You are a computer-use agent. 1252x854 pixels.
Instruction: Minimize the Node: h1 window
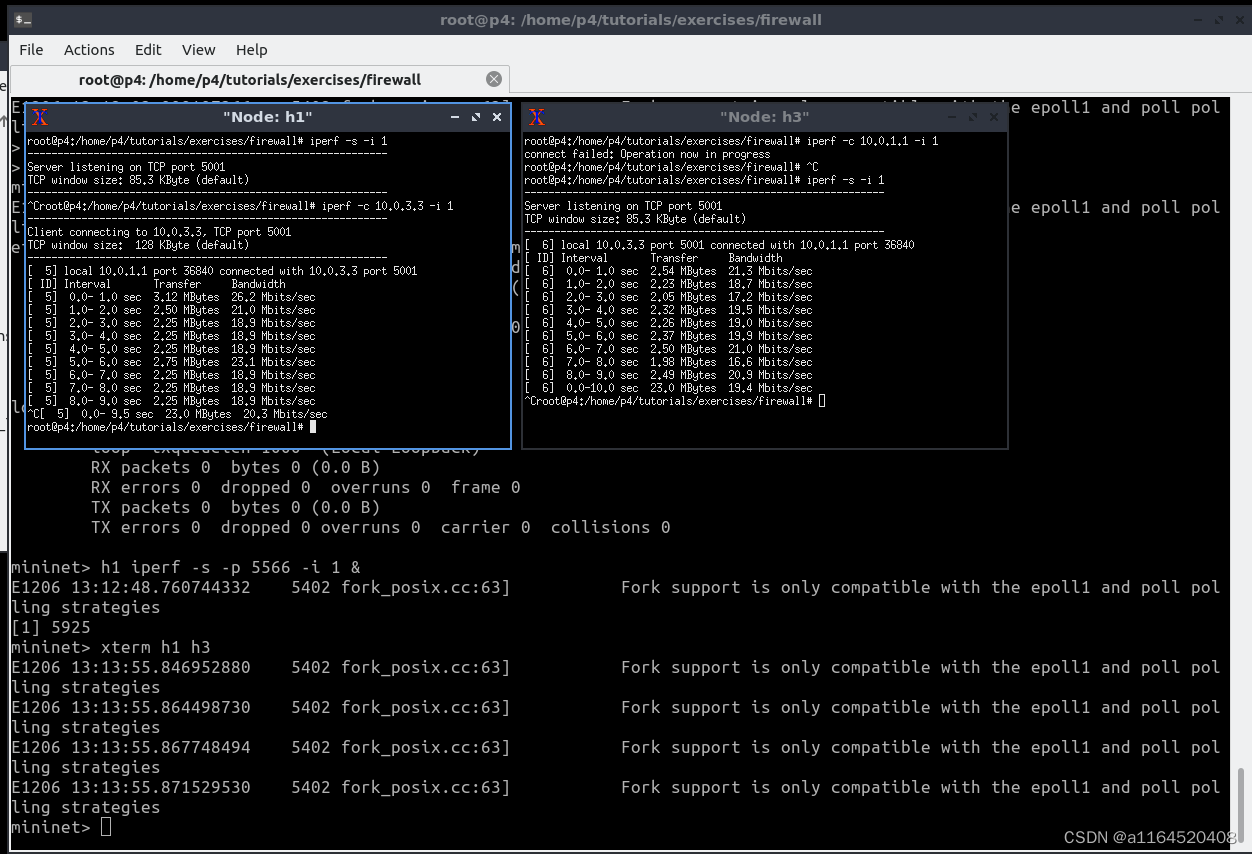pyautogui.click(x=455, y=117)
